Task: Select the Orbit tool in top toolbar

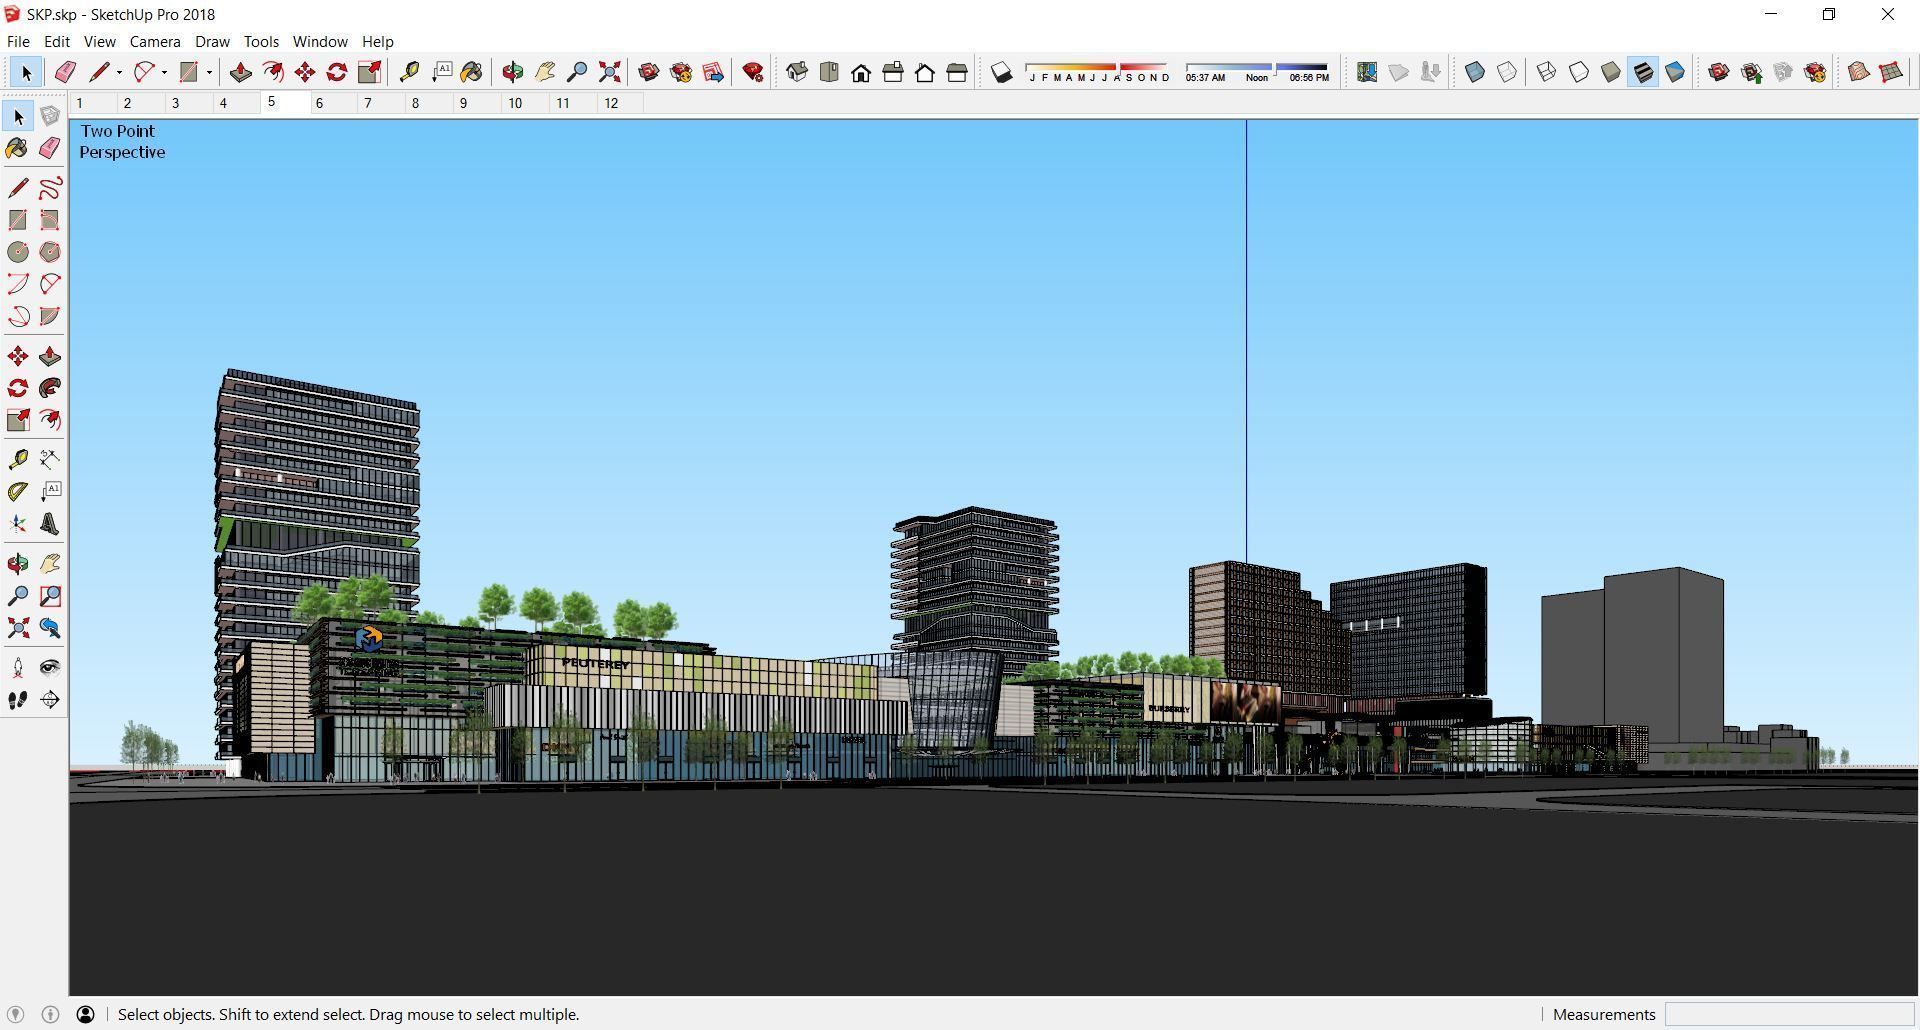Action: (513, 72)
